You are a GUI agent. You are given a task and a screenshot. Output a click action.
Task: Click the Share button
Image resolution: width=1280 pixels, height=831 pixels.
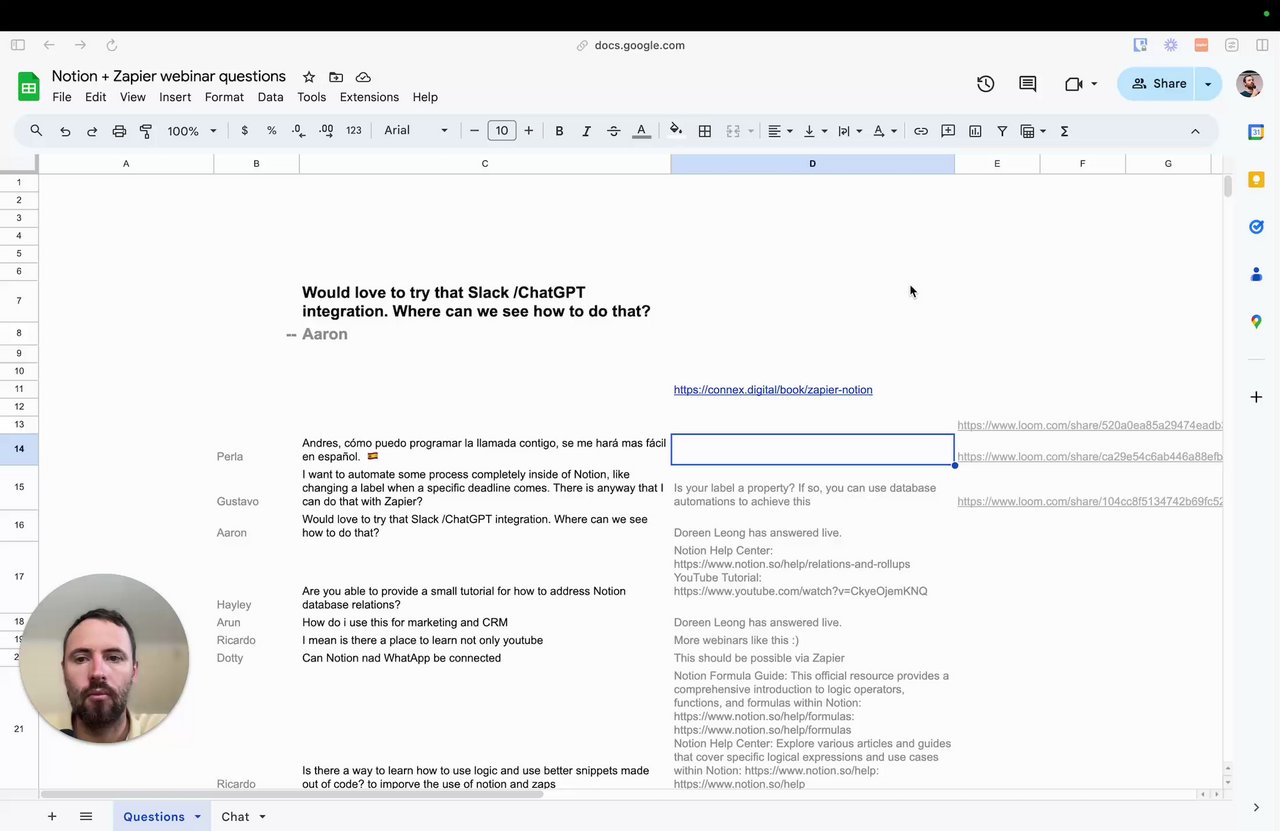coord(1158,84)
